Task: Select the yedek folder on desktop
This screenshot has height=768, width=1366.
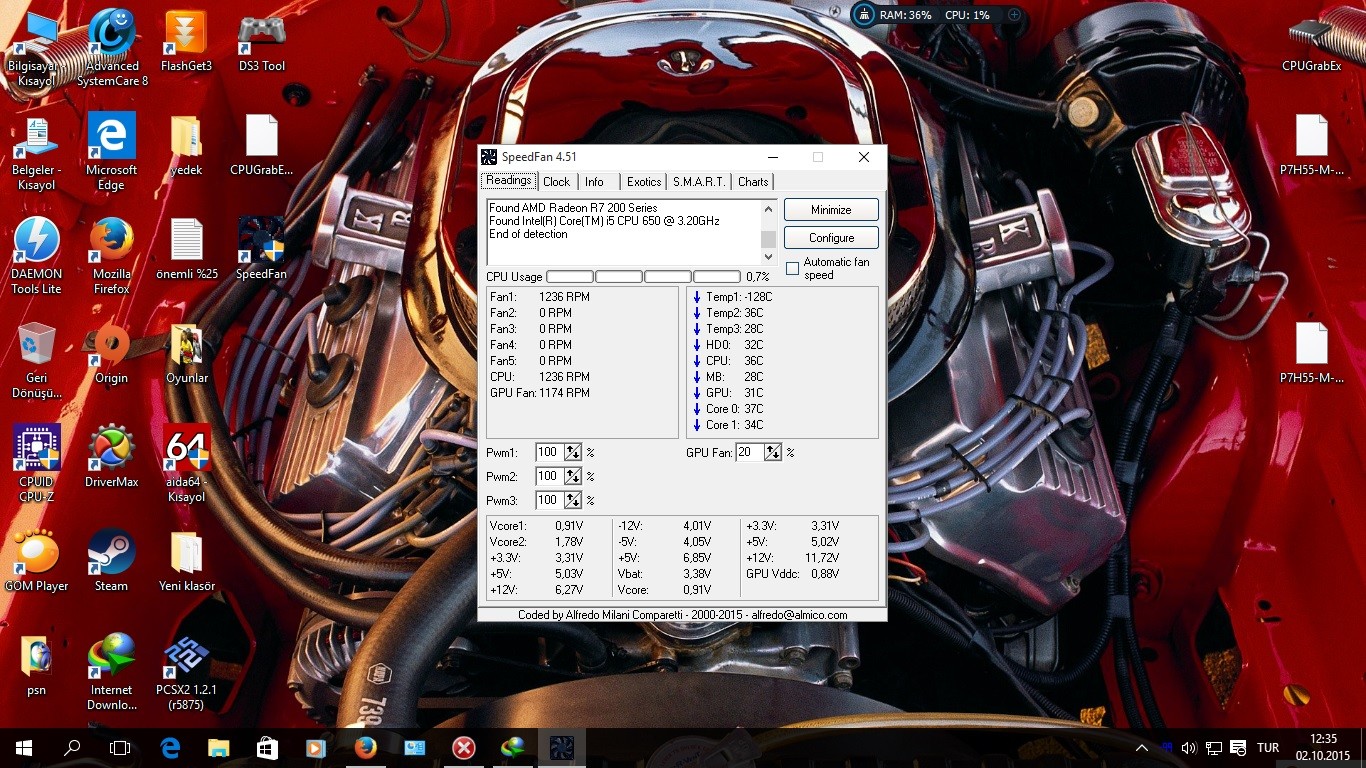Action: click(186, 146)
